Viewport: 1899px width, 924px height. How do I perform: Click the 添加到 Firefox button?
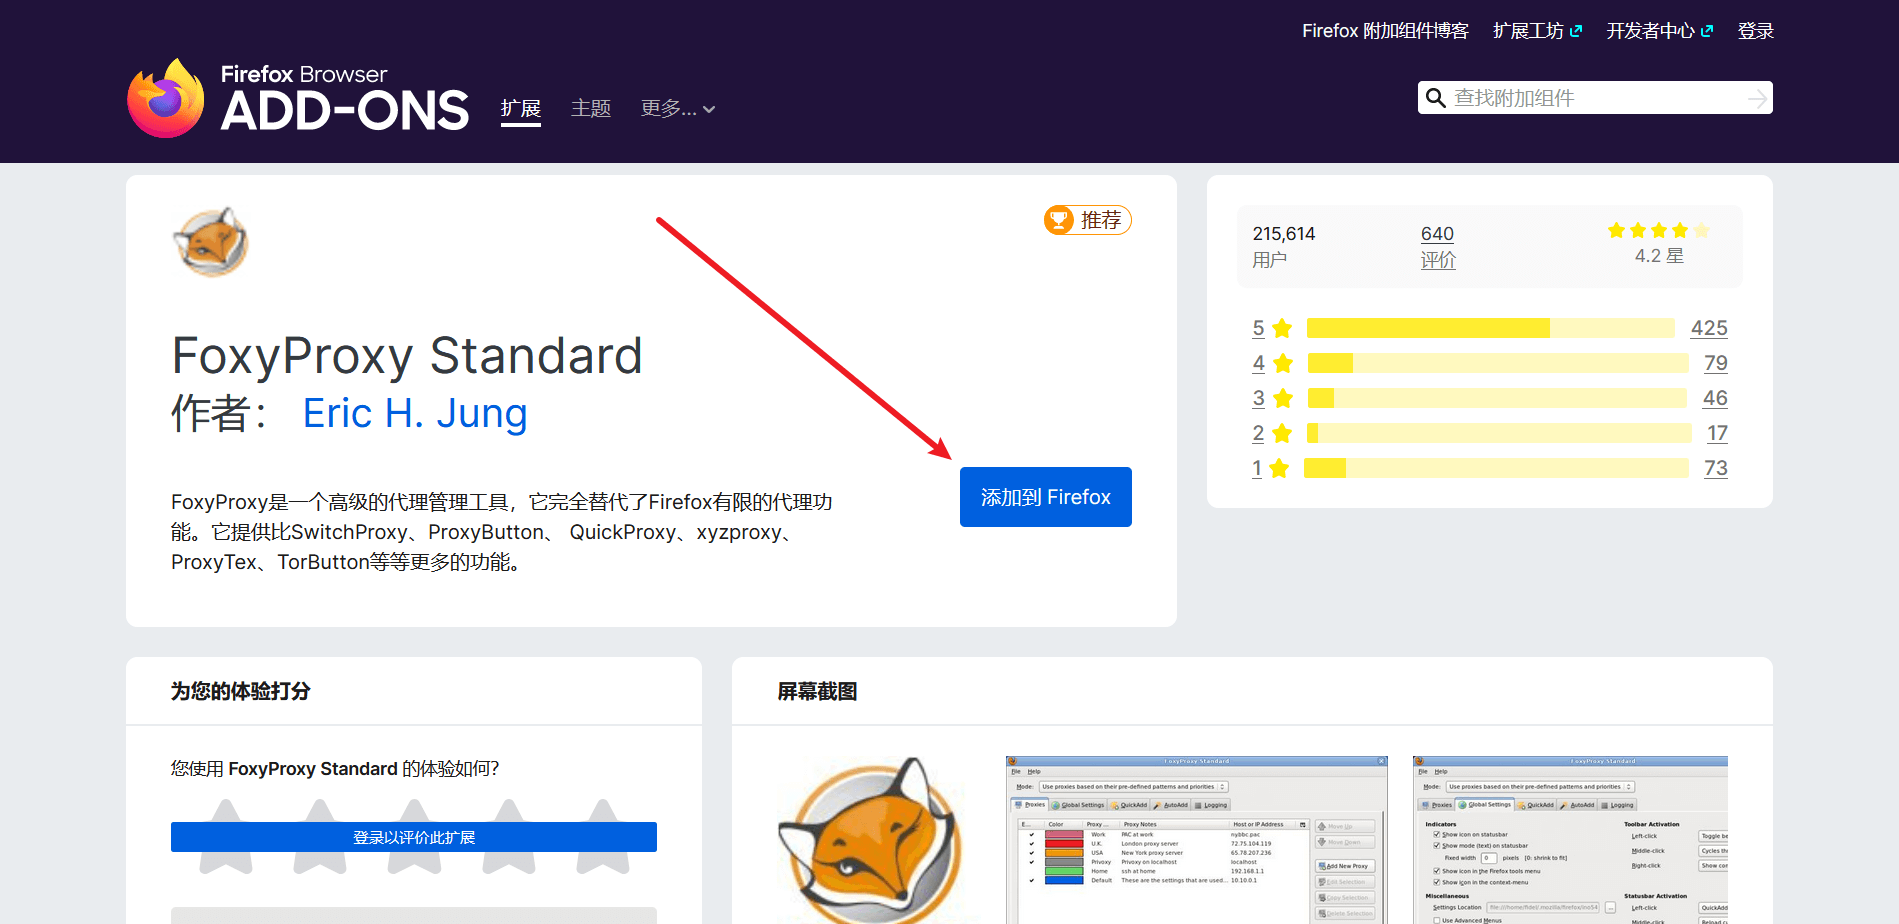coord(1046,497)
